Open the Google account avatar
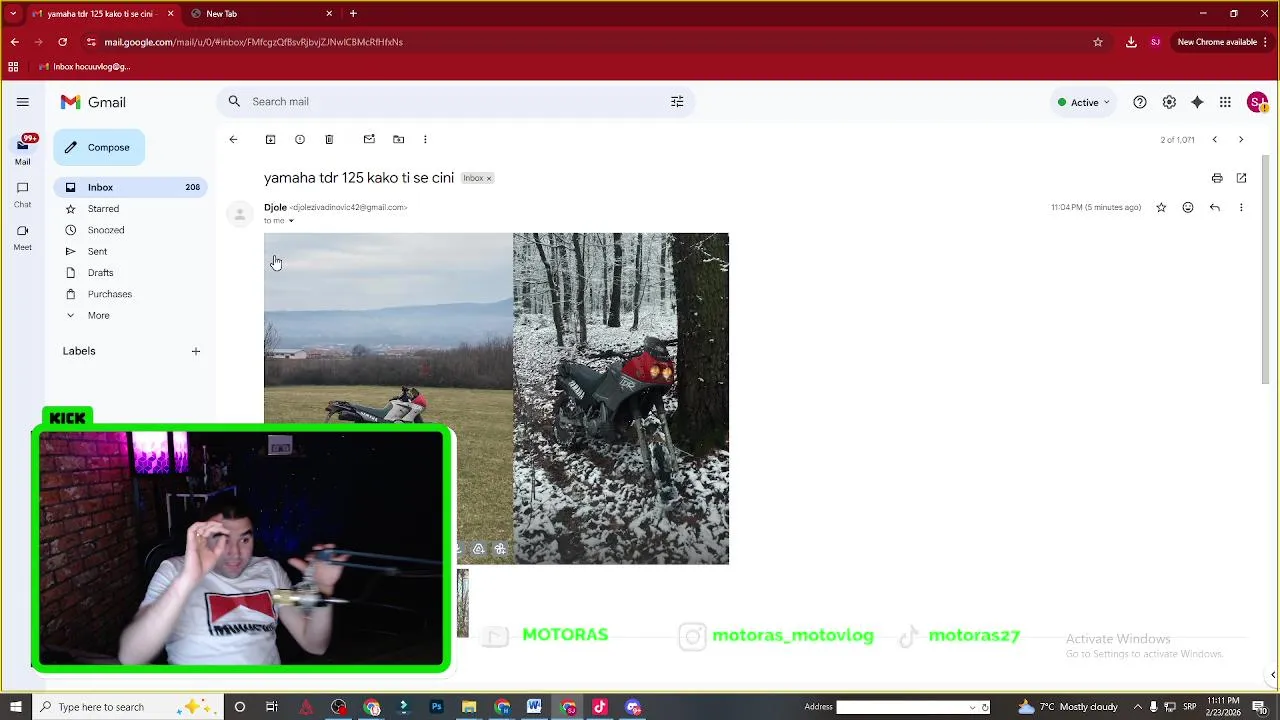1280x720 pixels. coord(1257,102)
